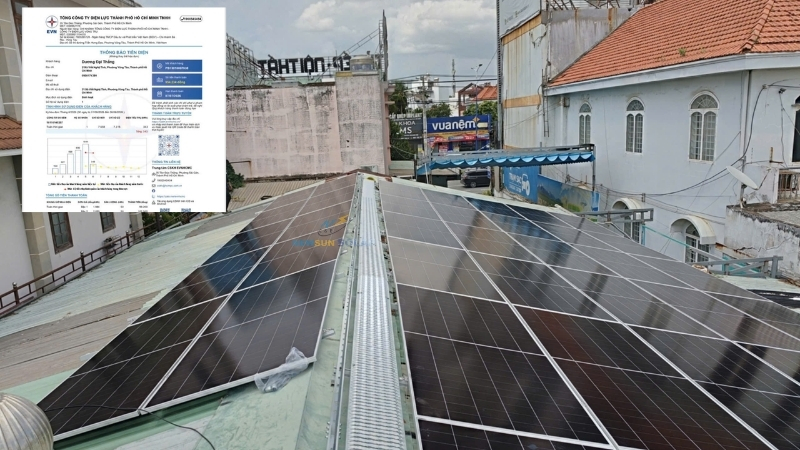
Task: Click the location pin icon beside address
Action: tap(154, 173)
